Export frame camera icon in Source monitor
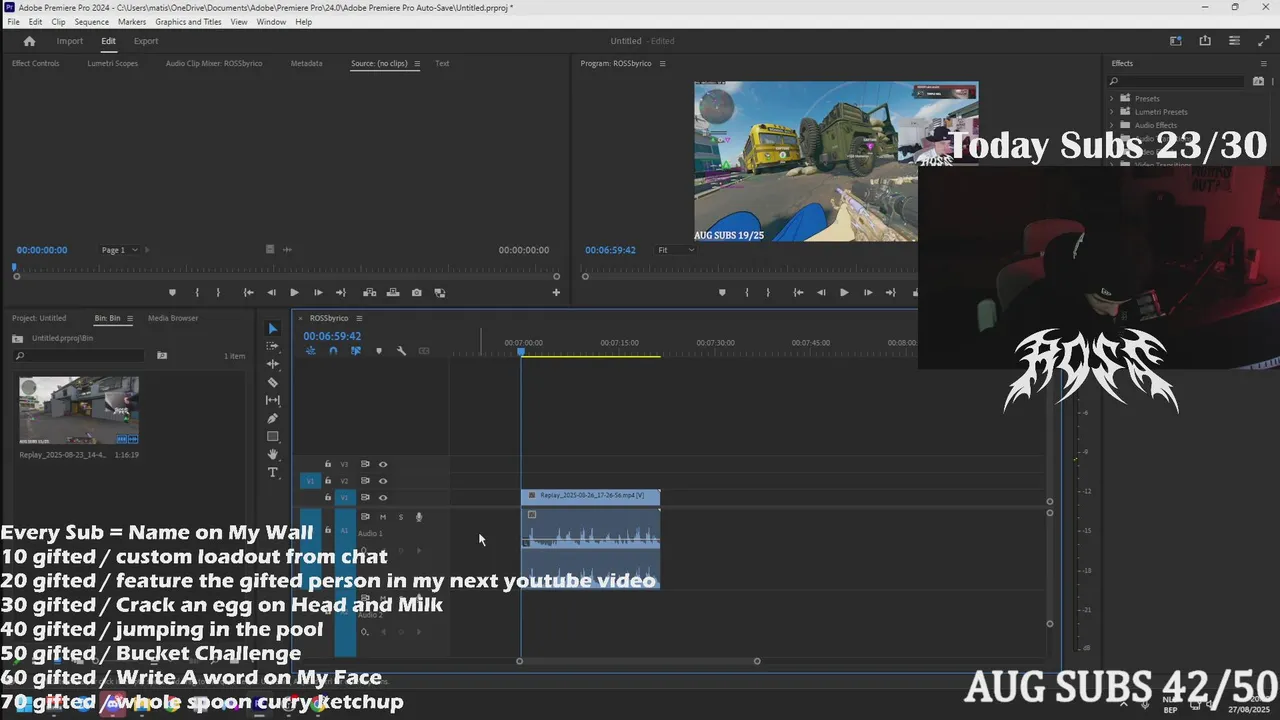The width and height of the screenshot is (1280, 720). click(x=416, y=293)
